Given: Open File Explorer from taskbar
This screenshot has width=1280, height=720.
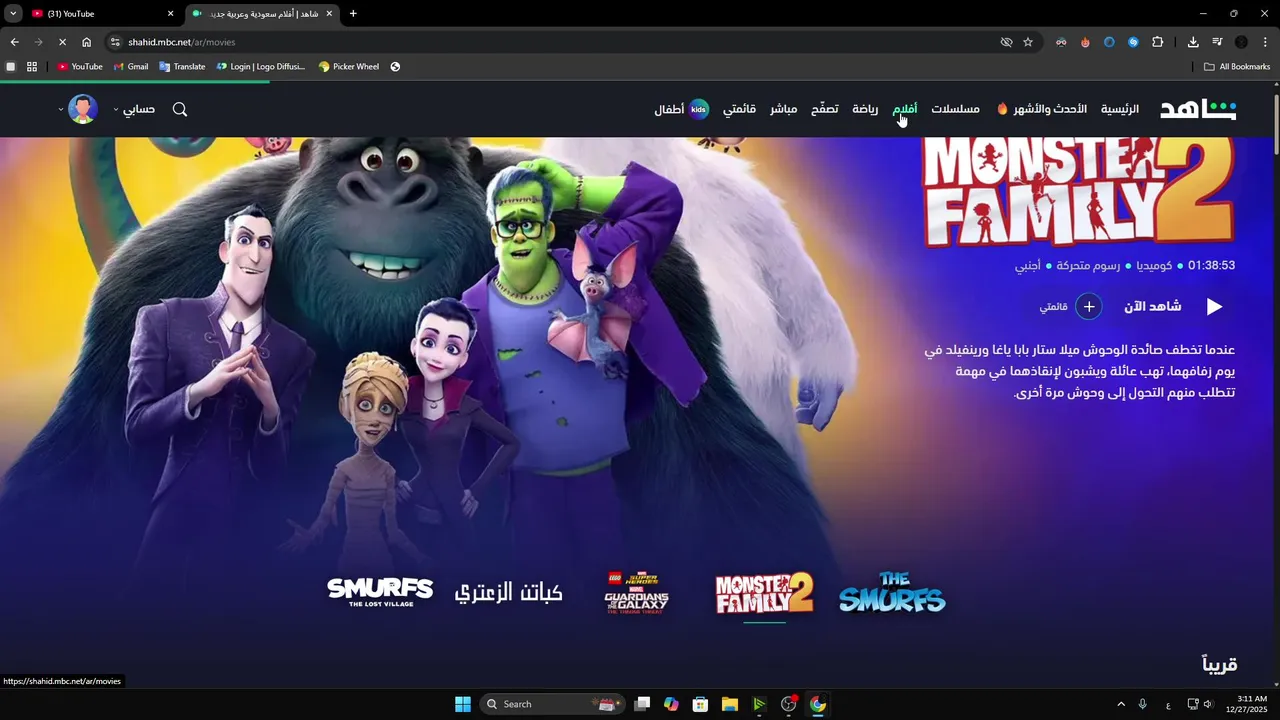Looking at the screenshot, I should 729,704.
